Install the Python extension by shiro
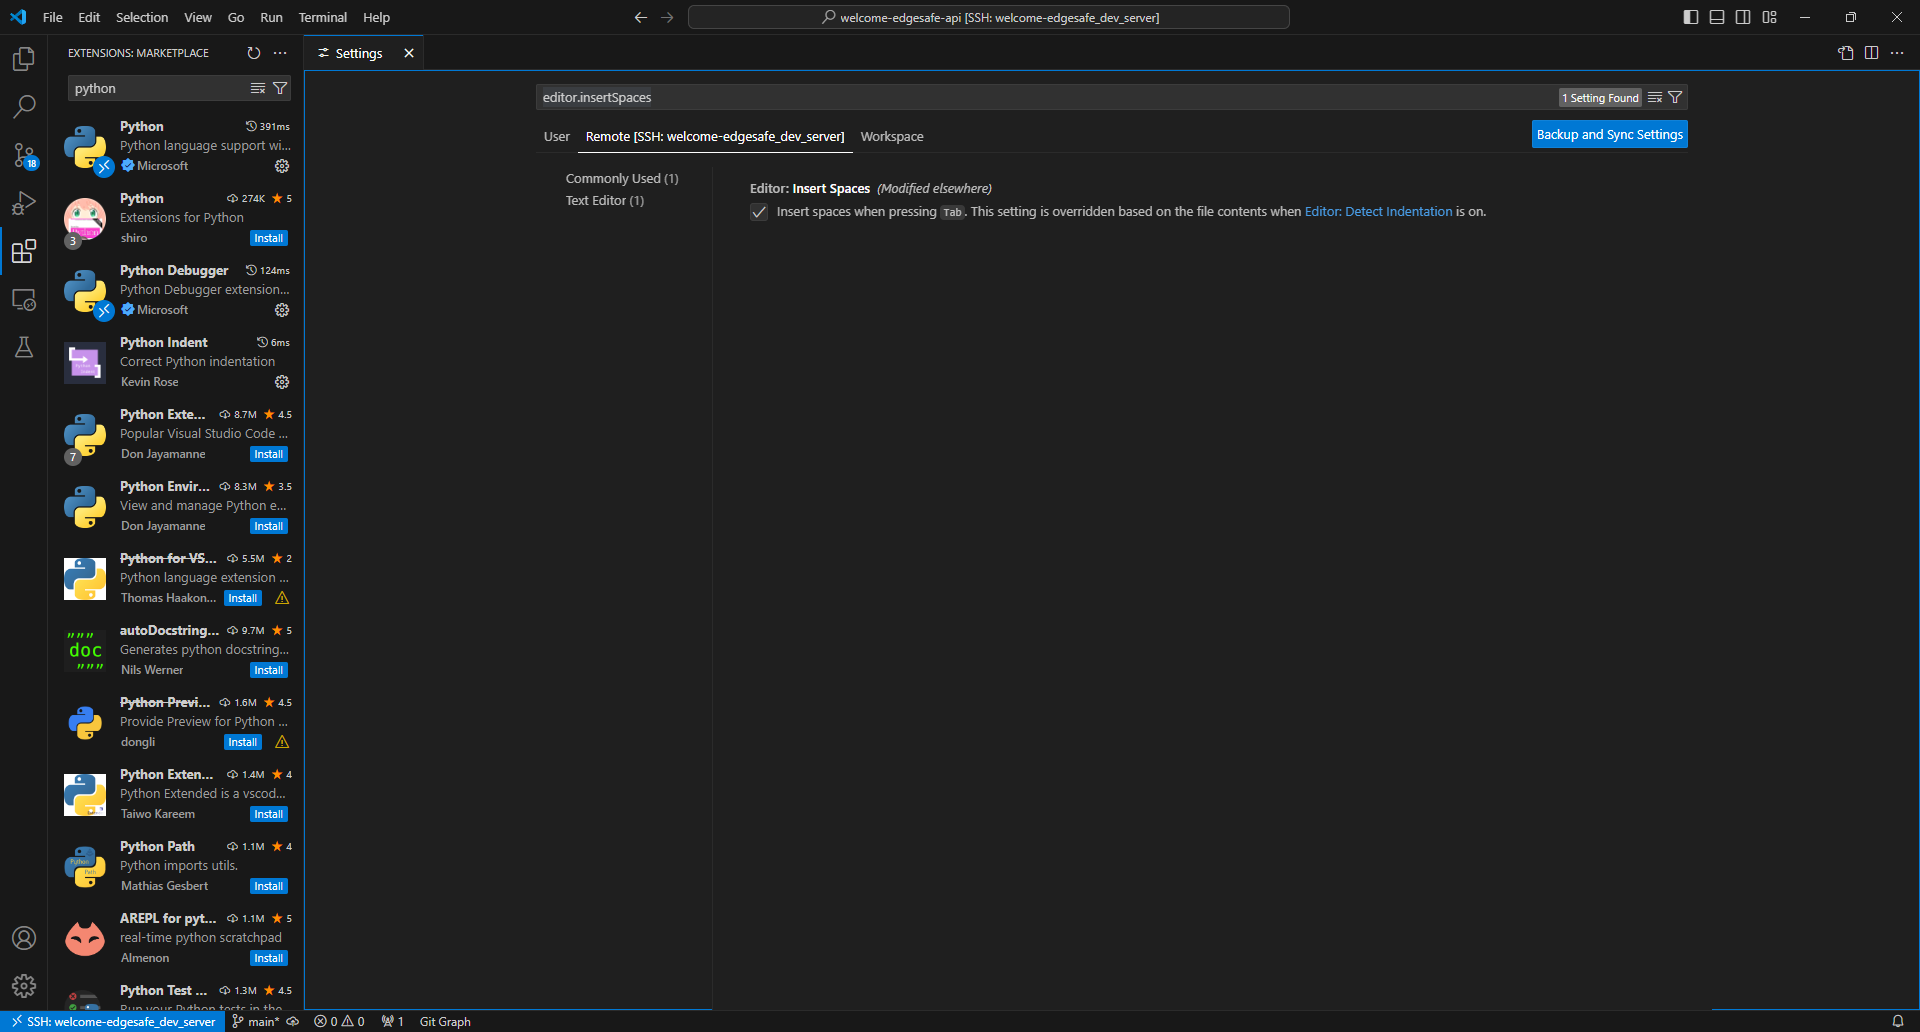 click(269, 238)
